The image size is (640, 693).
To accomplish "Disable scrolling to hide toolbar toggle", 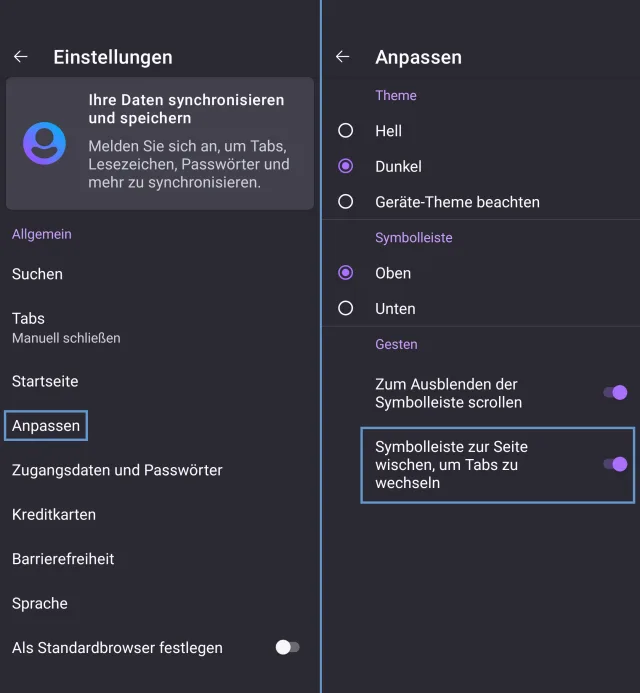I will click(615, 393).
